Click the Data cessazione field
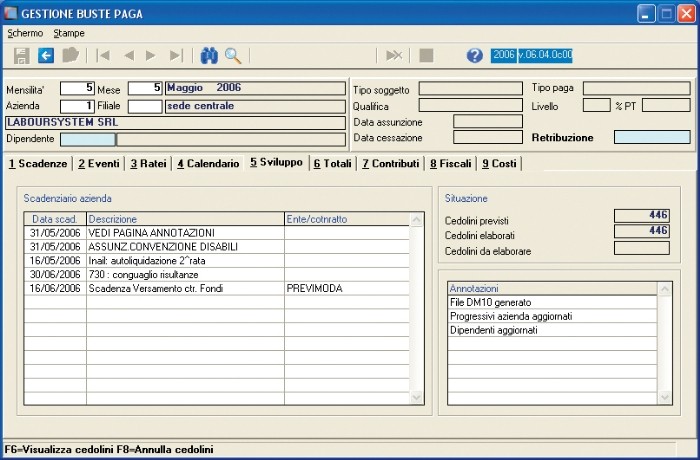Screen dimensions: 700x460 click(488, 137)
